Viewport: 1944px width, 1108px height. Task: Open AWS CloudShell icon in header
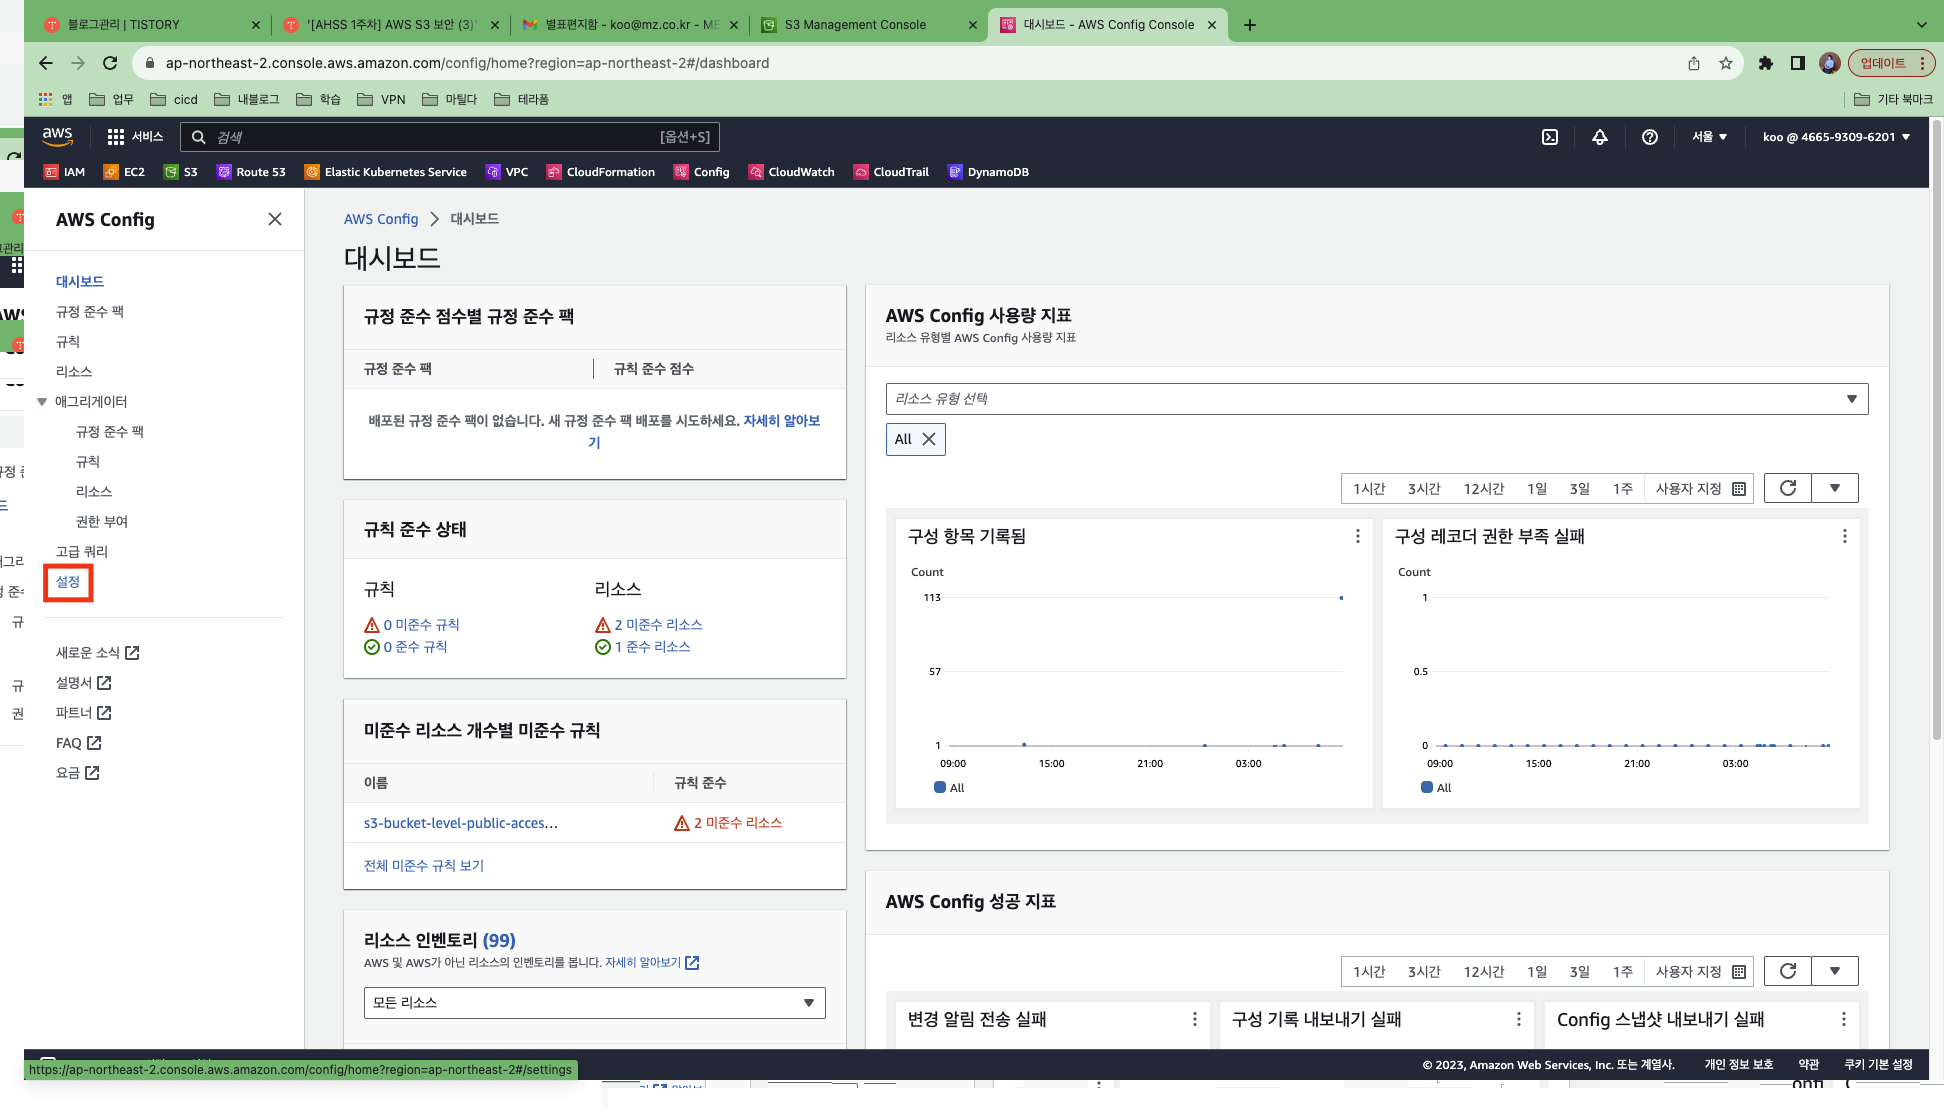1549,137
